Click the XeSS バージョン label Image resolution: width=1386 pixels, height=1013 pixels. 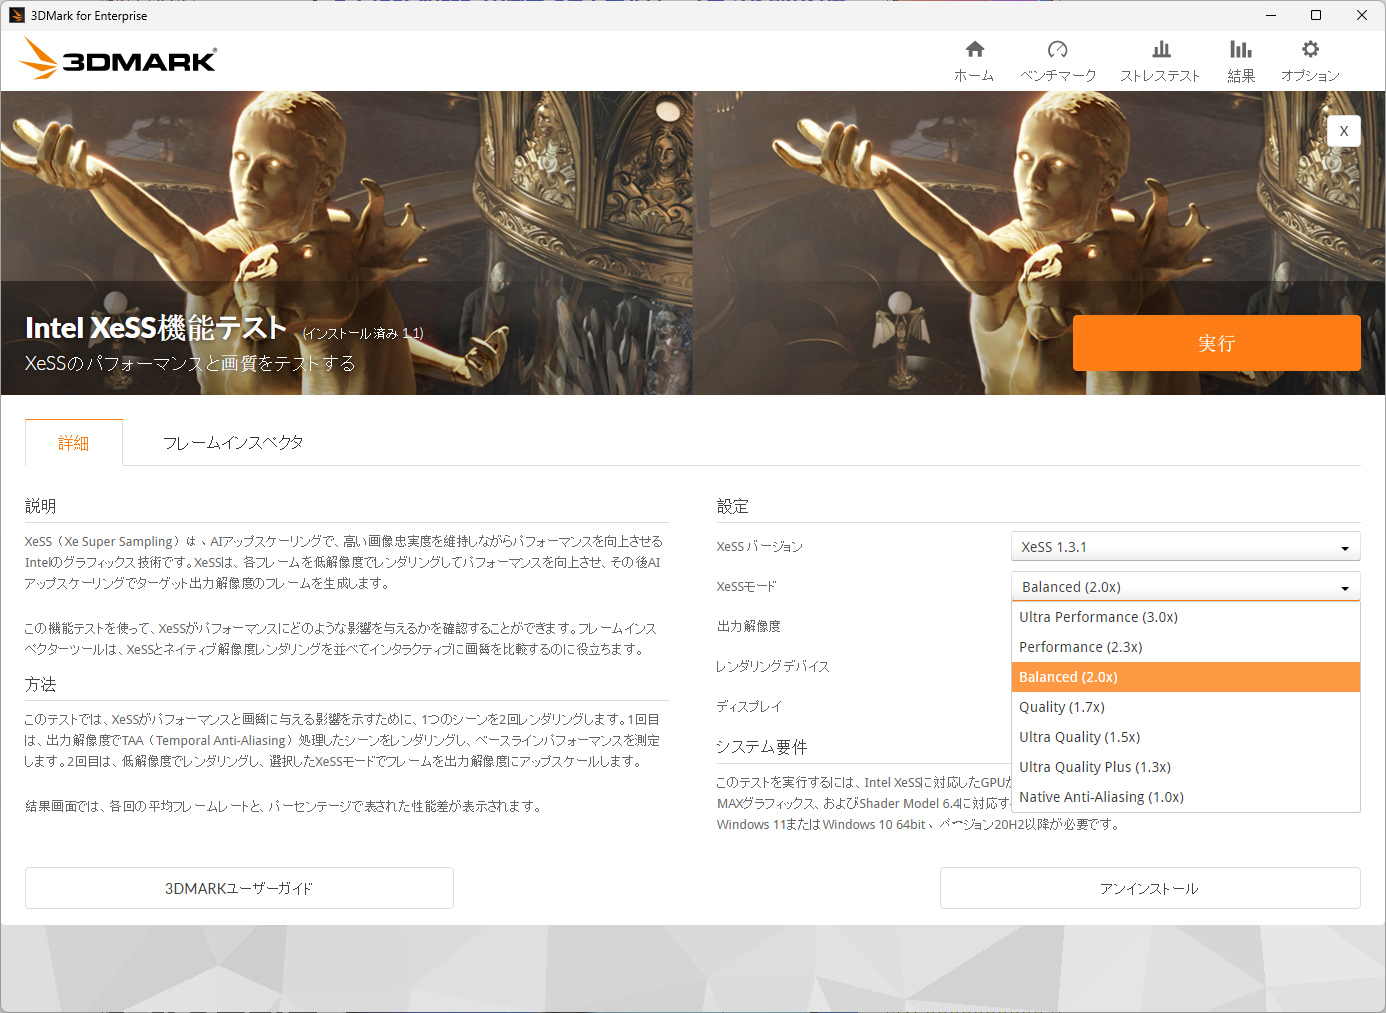759,547
